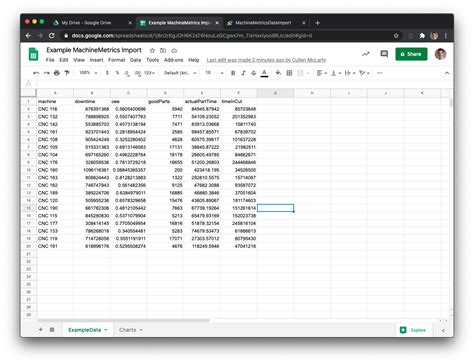Reload the page in Chrome
Screen dimensions: 474x364
pos(51,36)
